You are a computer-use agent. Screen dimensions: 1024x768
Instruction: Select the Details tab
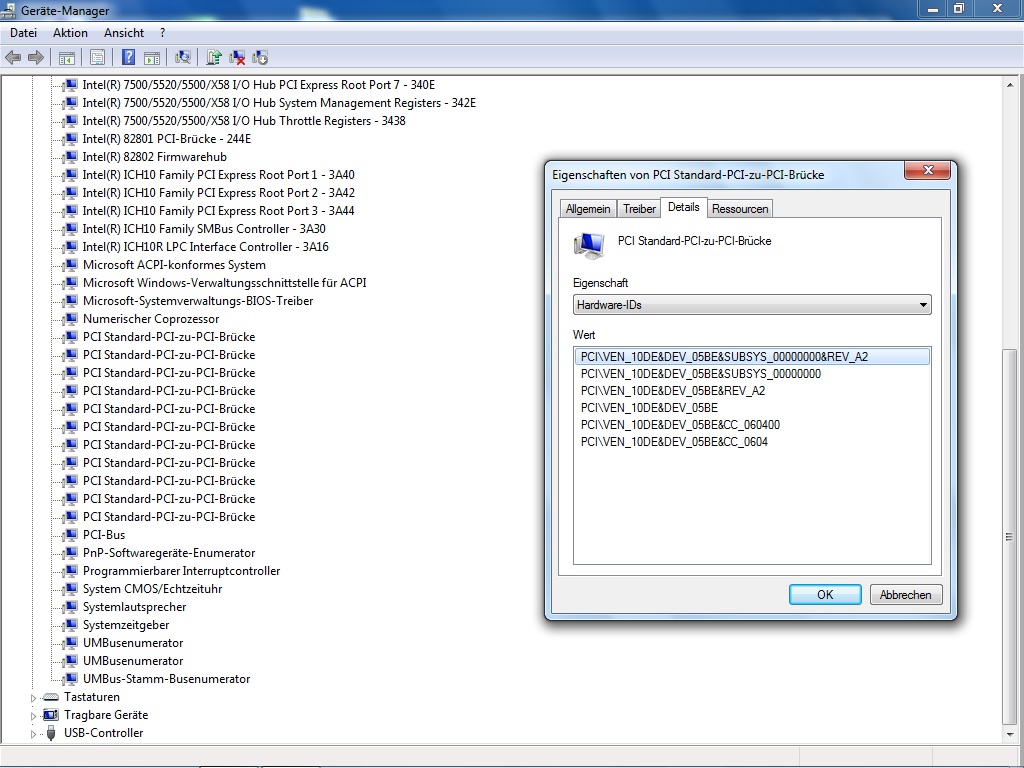point(684,207)
